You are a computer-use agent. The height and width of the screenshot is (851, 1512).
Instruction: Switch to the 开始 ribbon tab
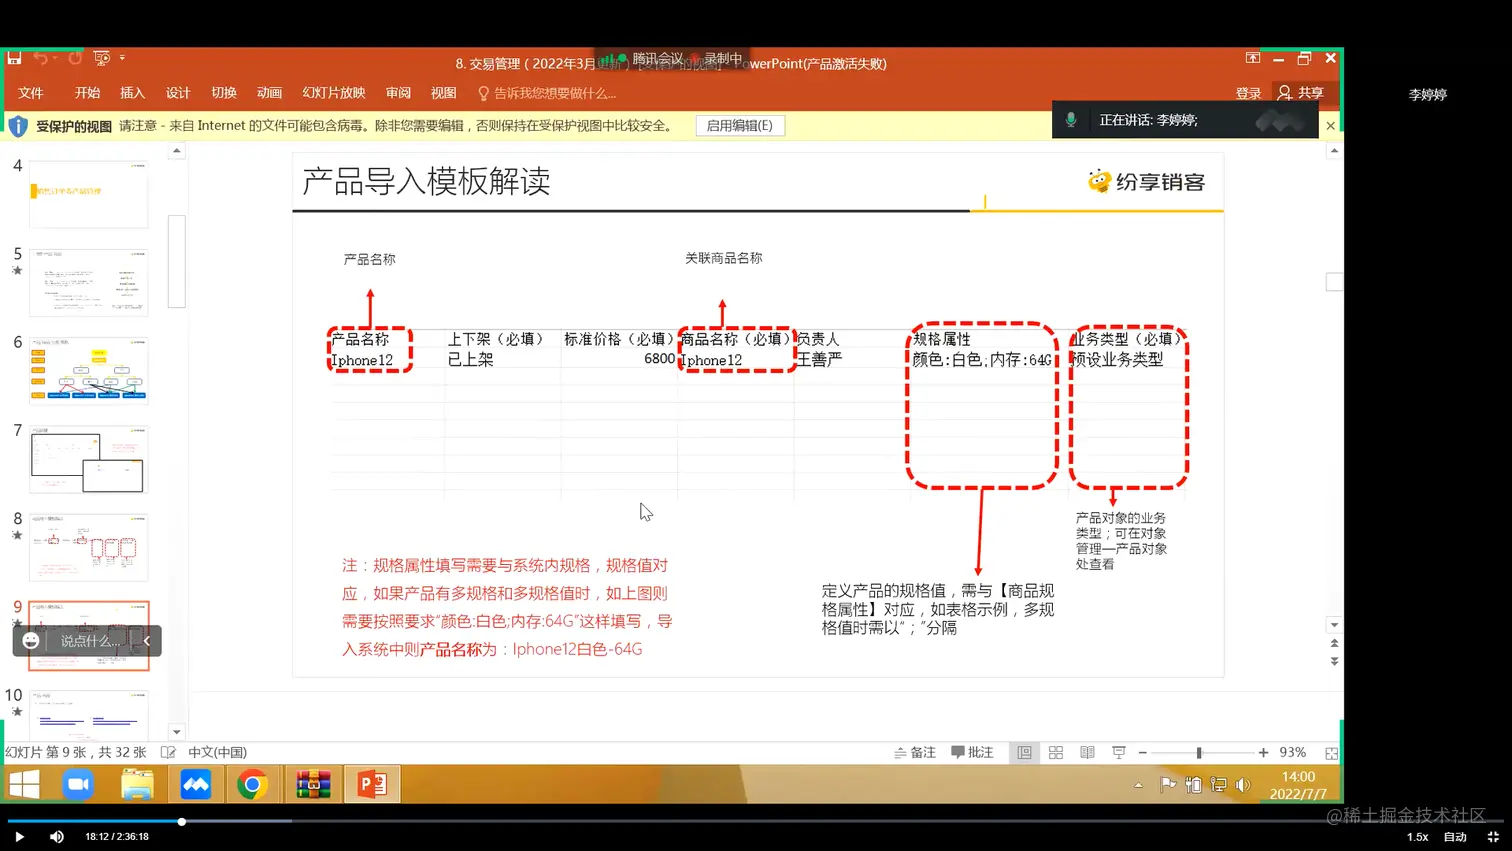pyautogui.click(x=87, y=93)
